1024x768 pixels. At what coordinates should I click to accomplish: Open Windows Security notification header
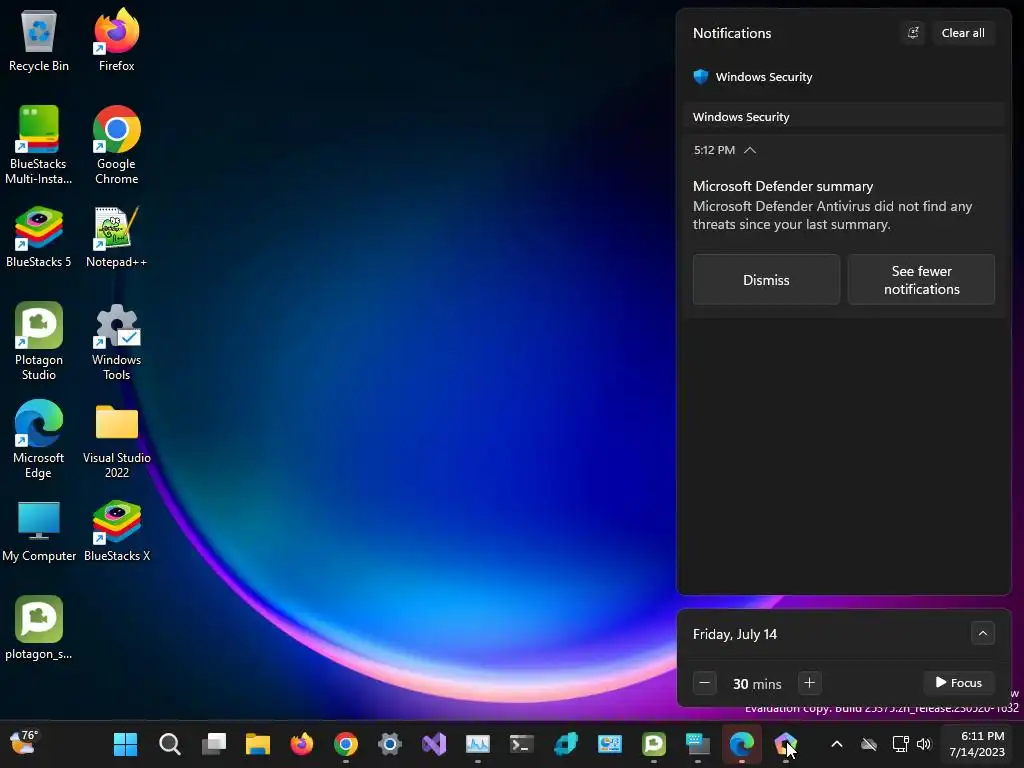point(752,77)
